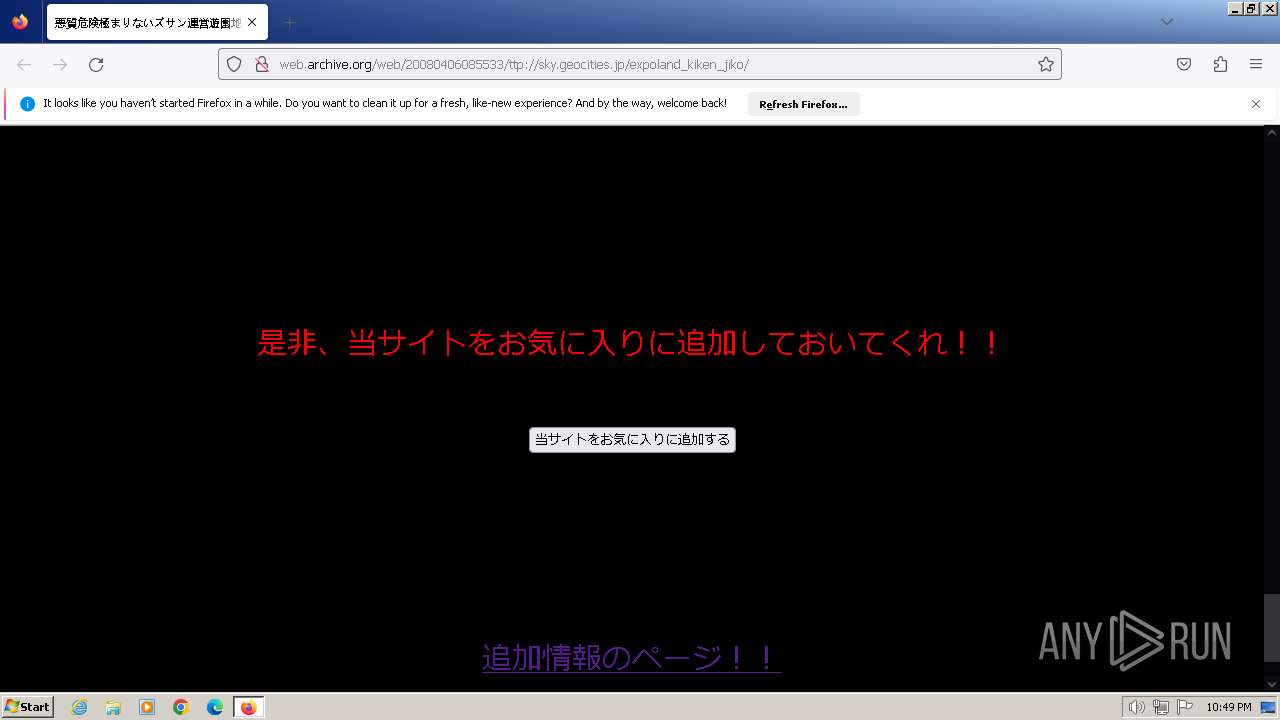Select Firefox taskbar button

click(x=248, y=707)
